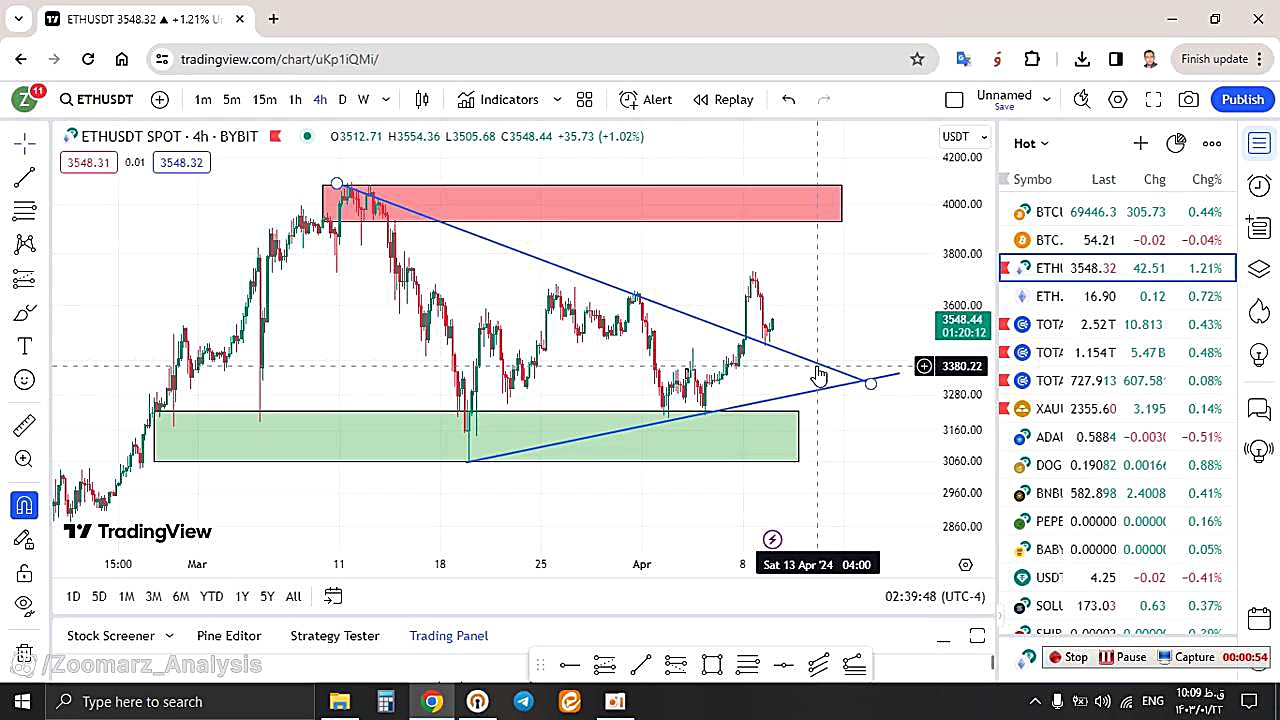Image resolution: width=1280 pixels, height=720 pixels.
Task: Open File Explorer from the taskbar
Action: 340,701
